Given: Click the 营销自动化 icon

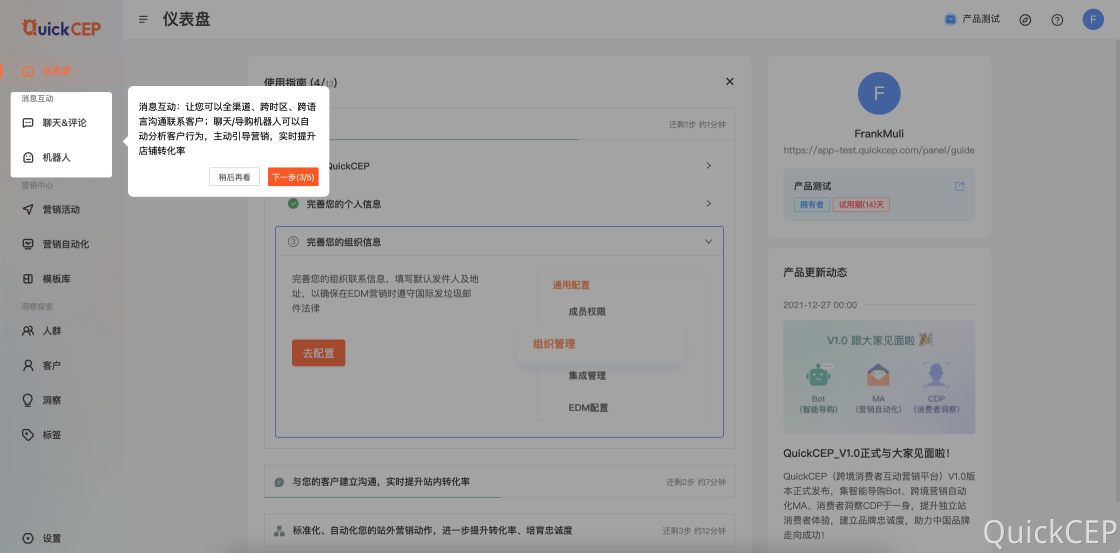Looking at the screenshot, I should tap(28, 244).
